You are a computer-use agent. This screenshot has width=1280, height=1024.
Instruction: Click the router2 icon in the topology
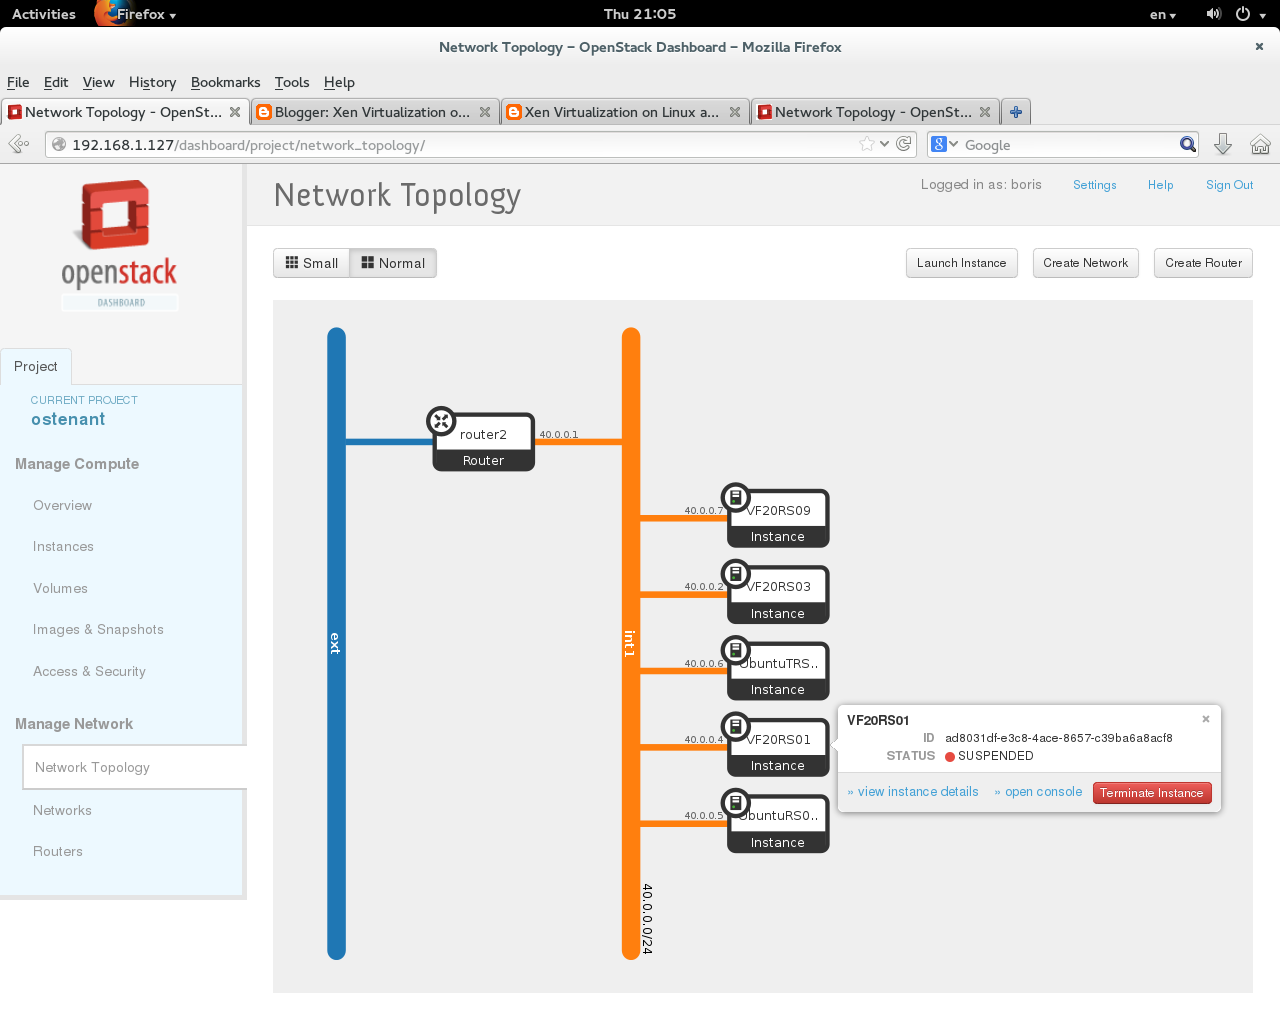coord(441,420)
